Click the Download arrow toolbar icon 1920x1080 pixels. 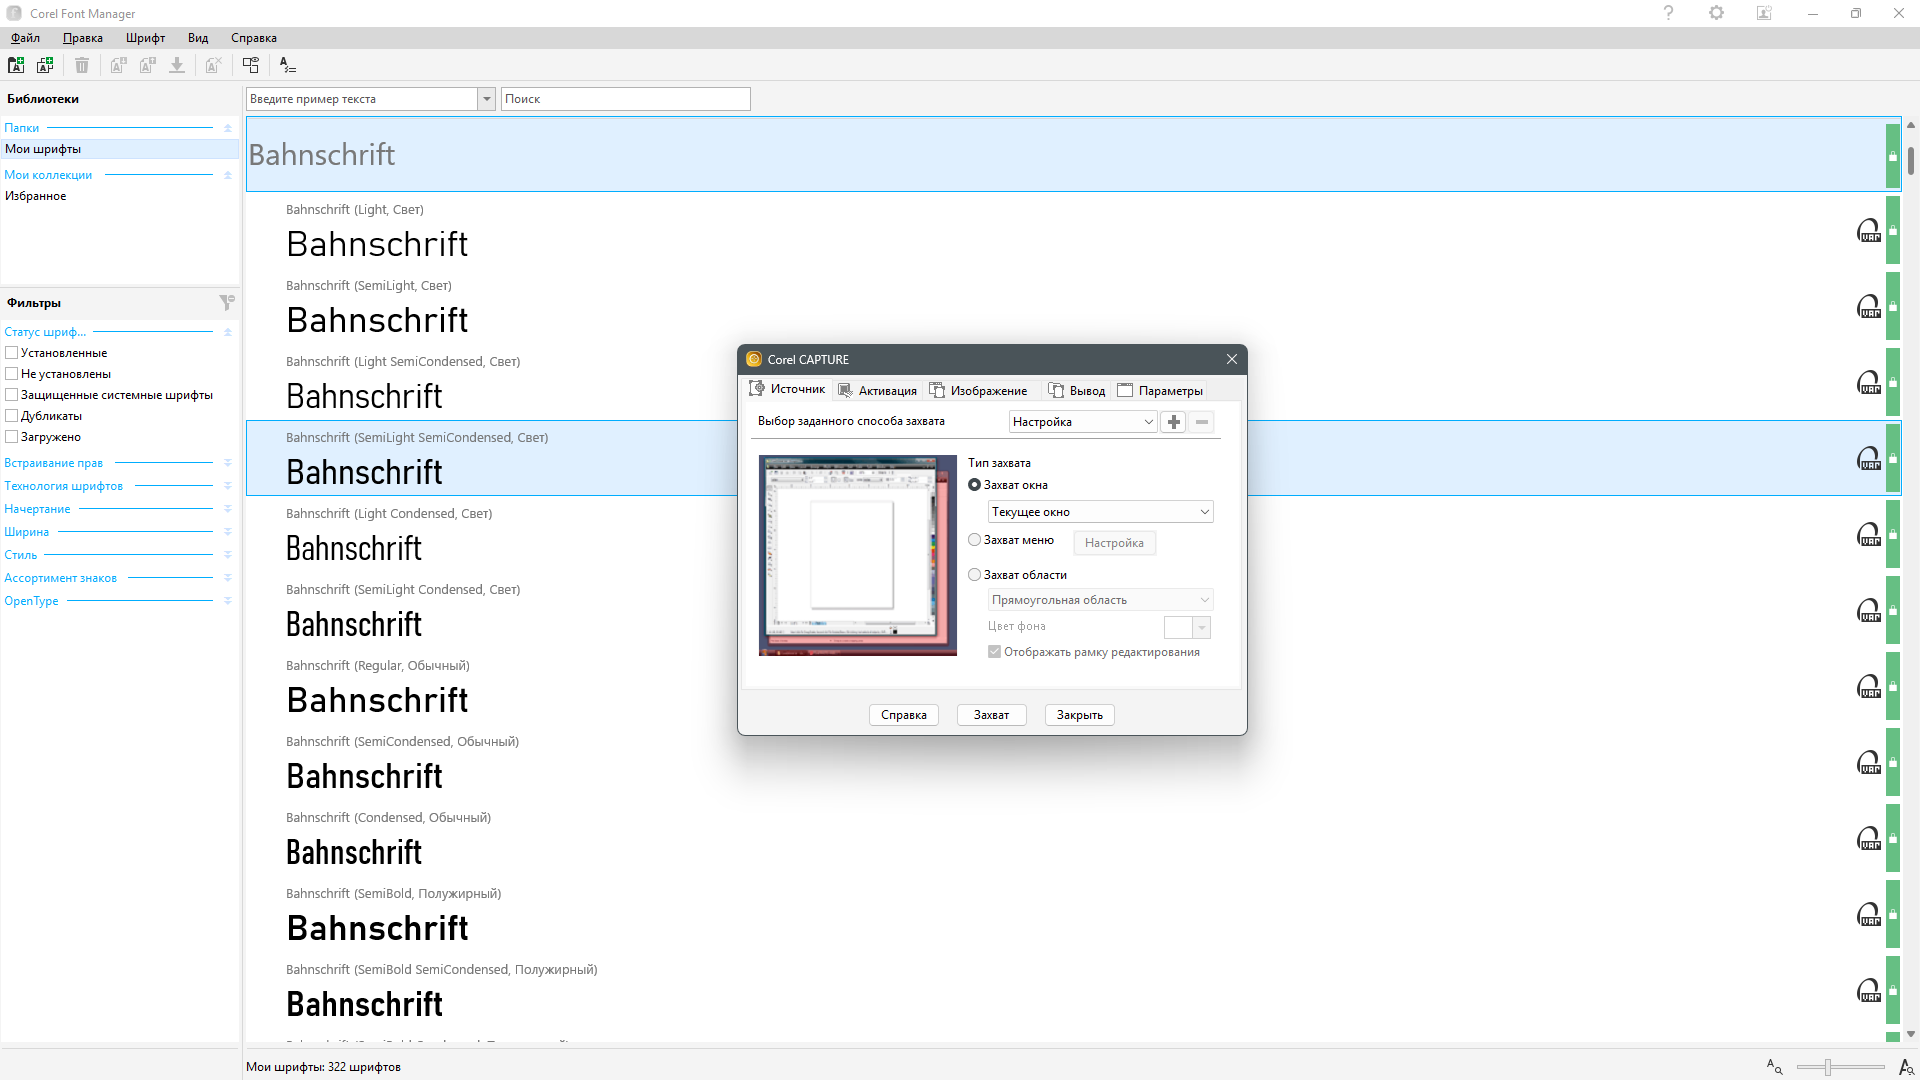(x=177, y=65)
